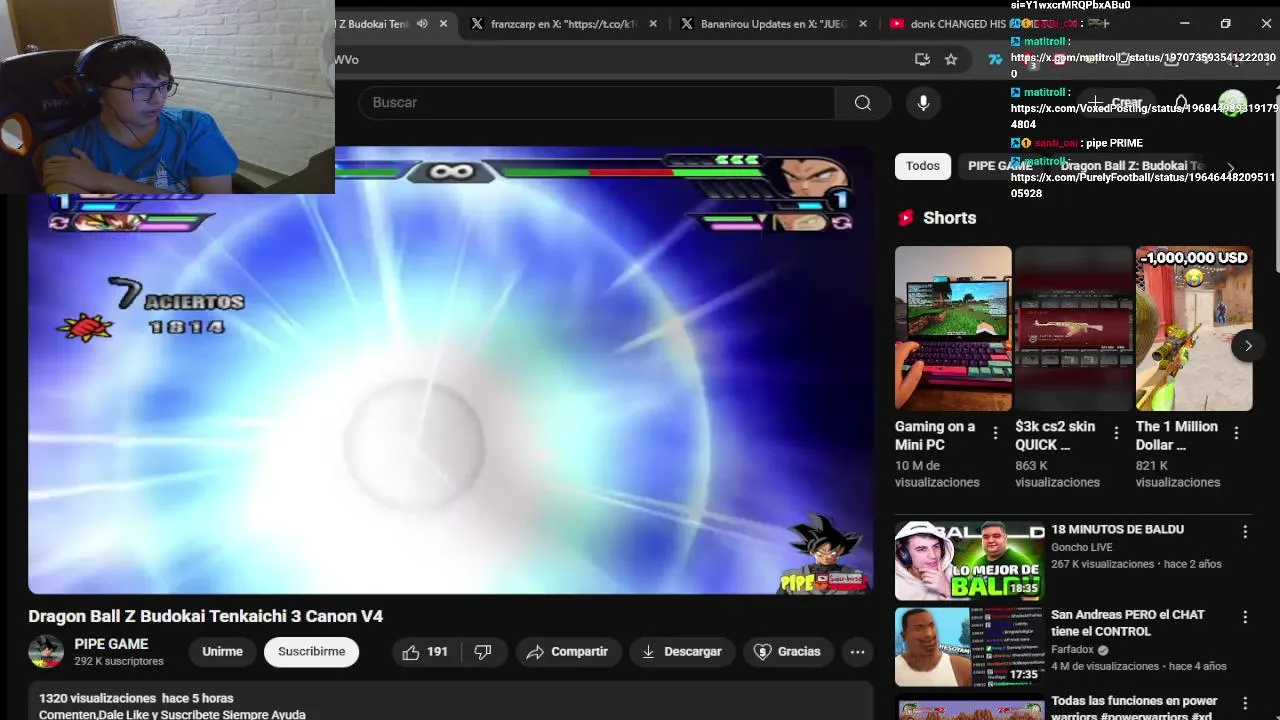This screenshot has width=1280, height=720.
Task: Click the Dragon Ball video player
Action: [450, 370]
